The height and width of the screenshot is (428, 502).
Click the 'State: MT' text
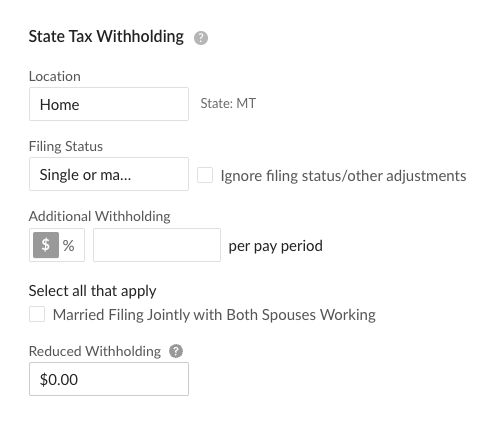pyautogui.click(x=228, y=103)
